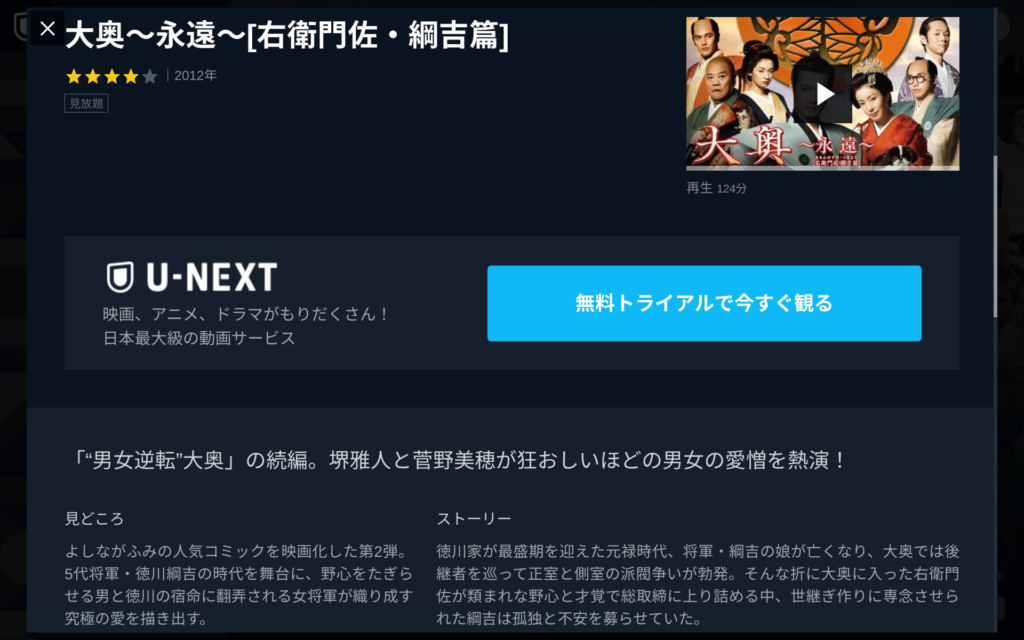Click the U-NEXT shield logo icon
Image resolution: width=1024 pixels, height=640 pixels.
(x=120, y=277)
